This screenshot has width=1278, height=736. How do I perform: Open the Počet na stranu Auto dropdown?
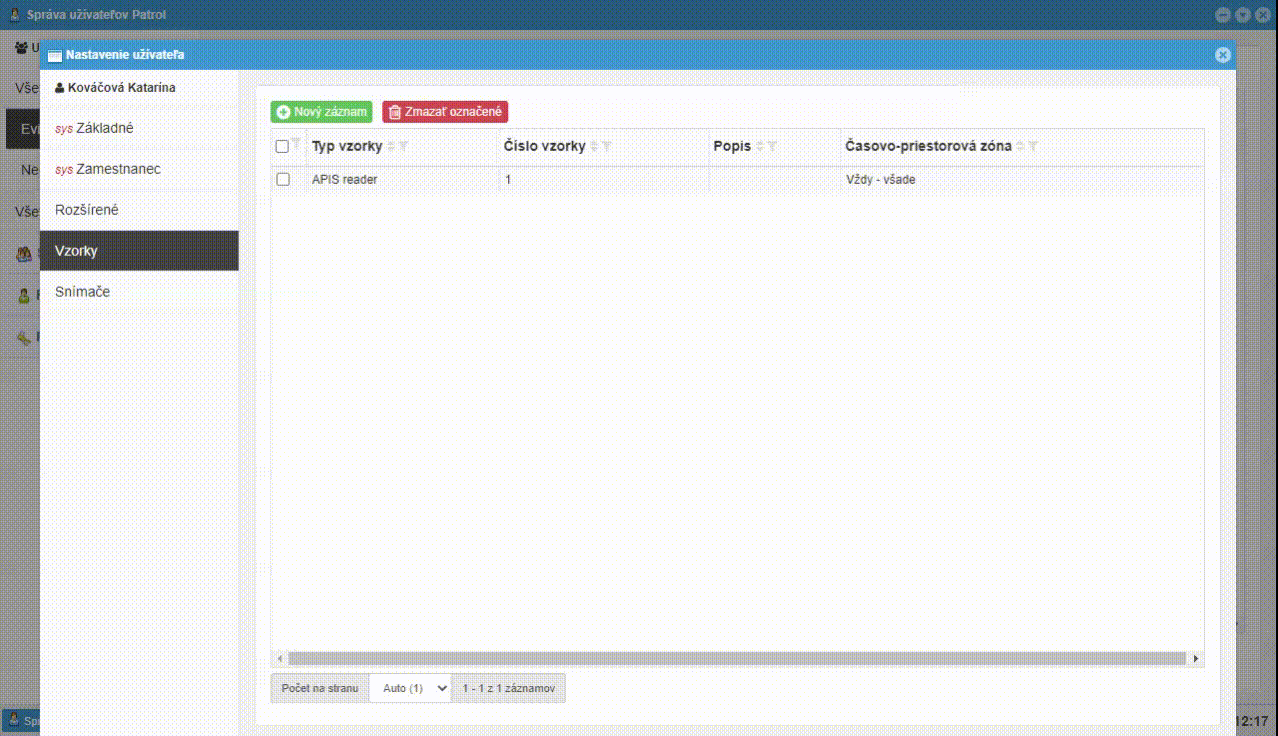[x=410, y=689]
